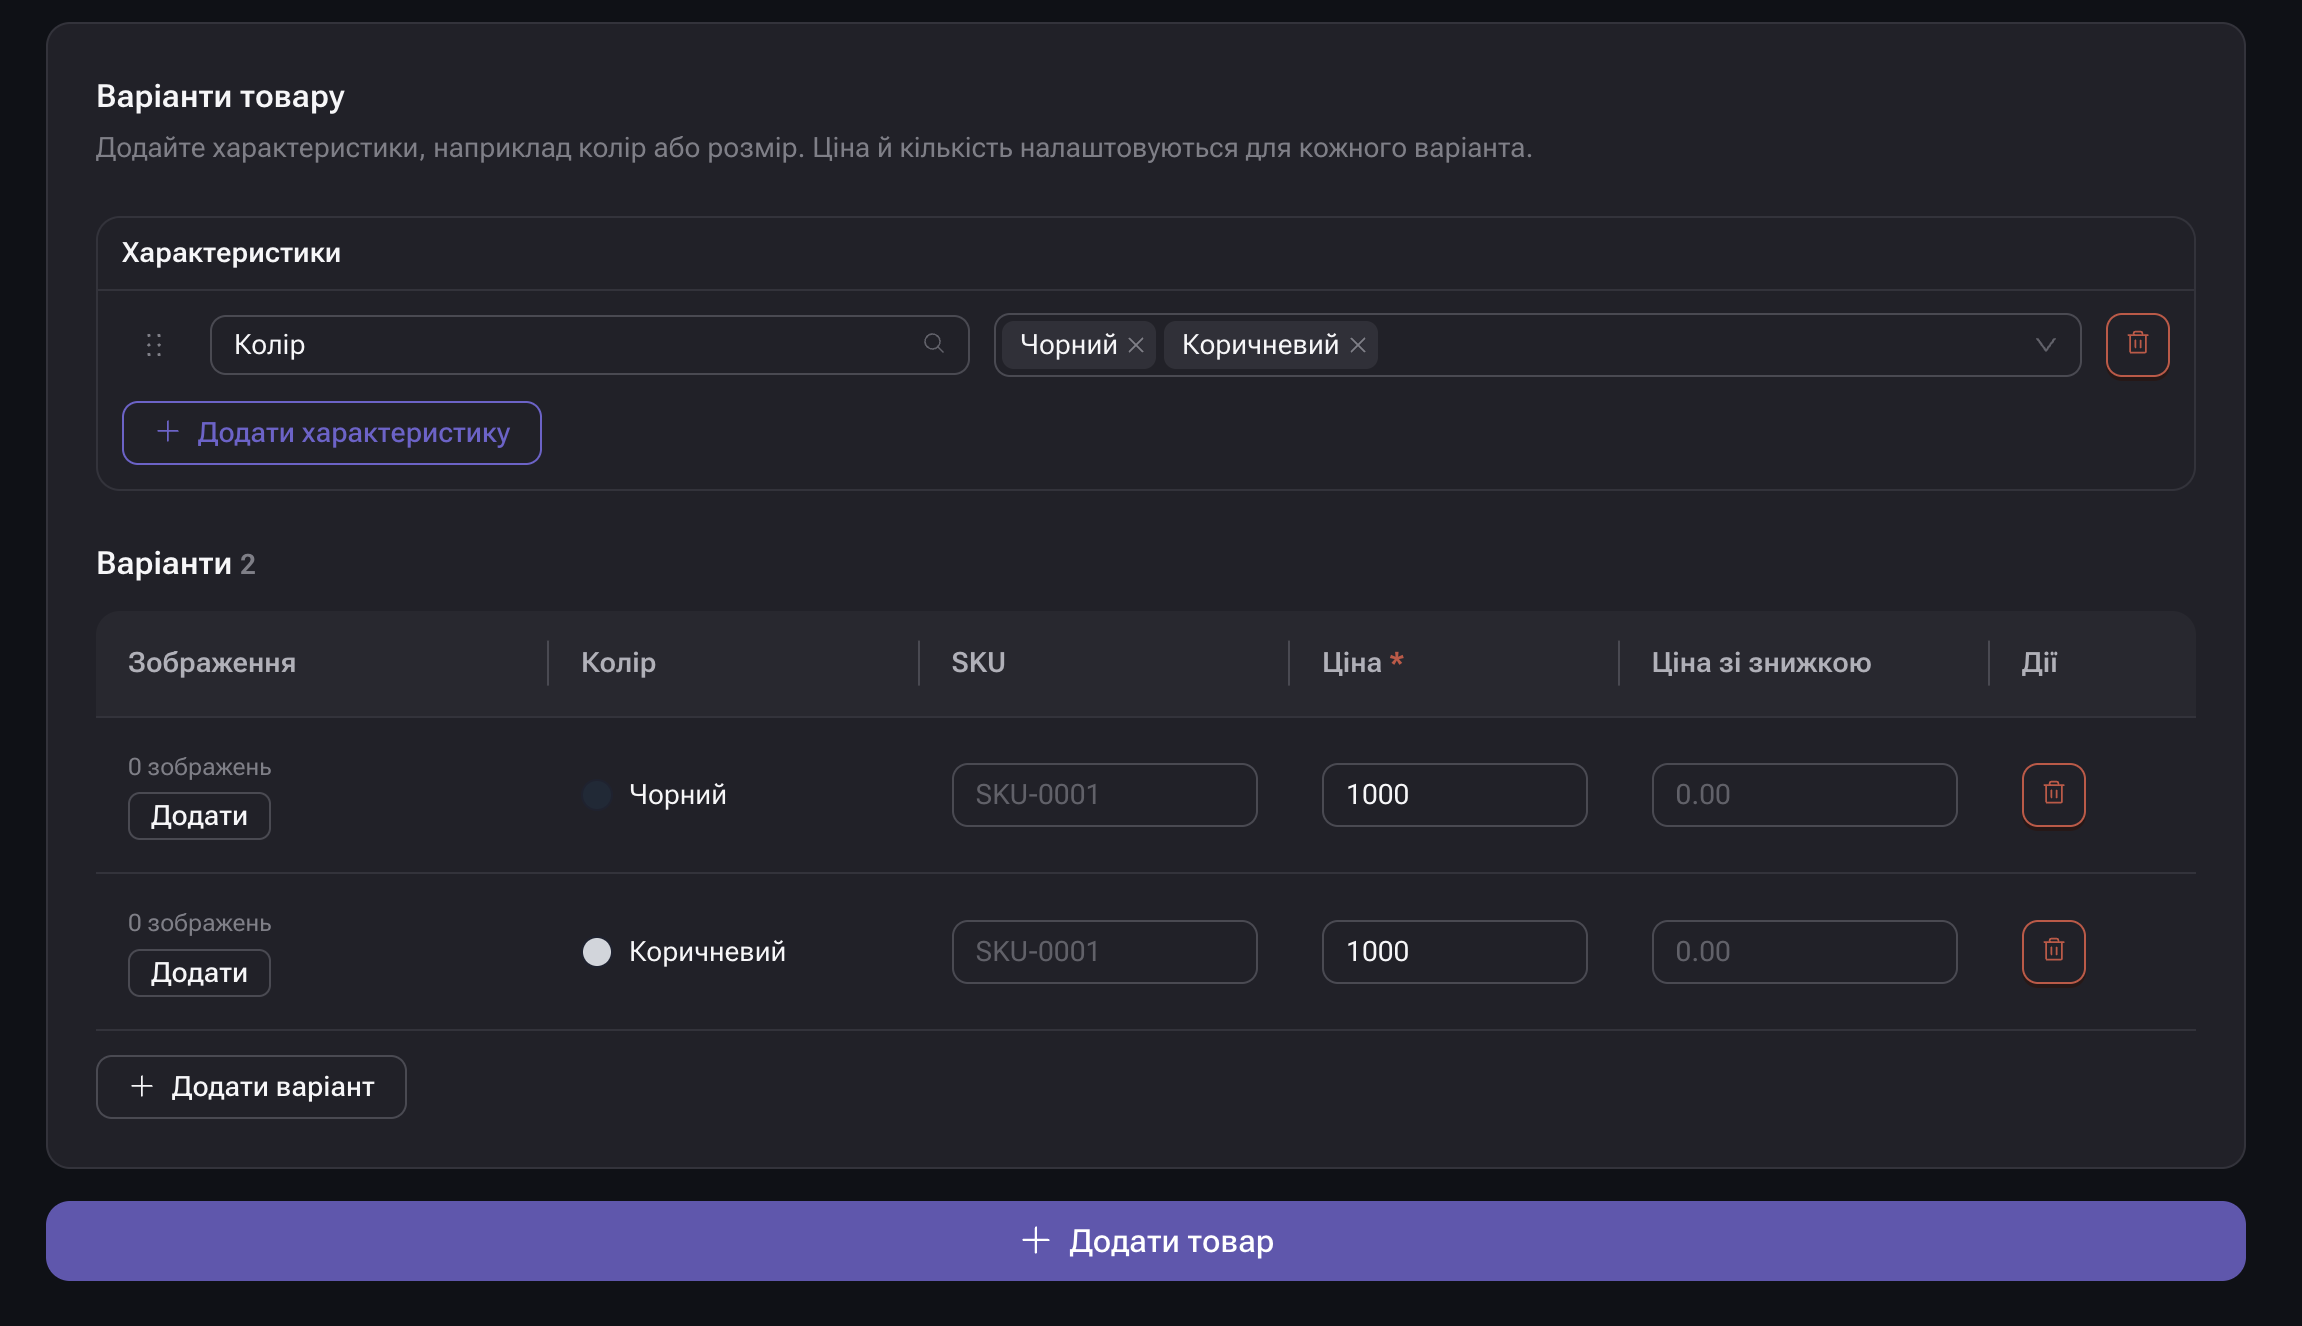This screenshot has width=2302, height=1326.
Task: Click Додати варіант button
Action: coord(251,1087)
